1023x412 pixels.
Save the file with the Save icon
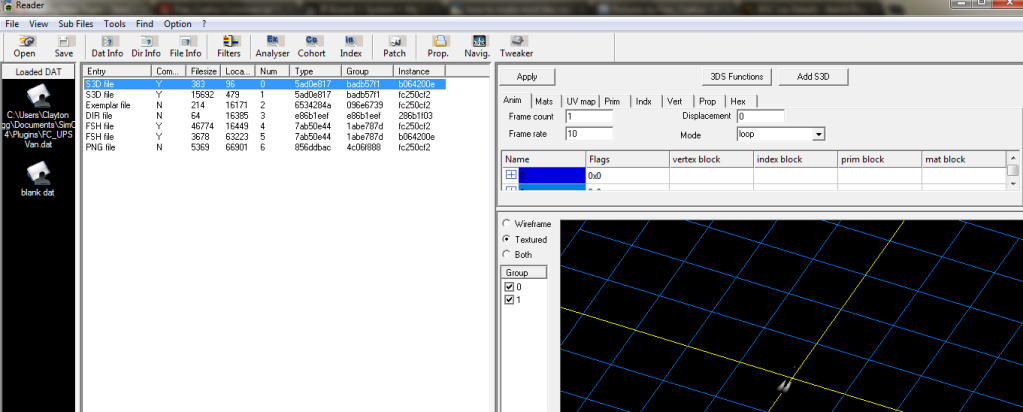click(x=64, y=46)
